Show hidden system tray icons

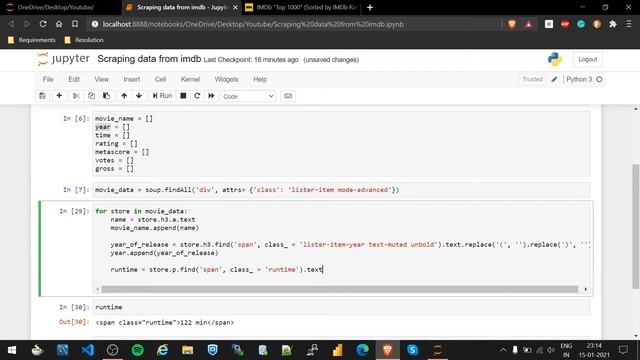coord(503,350)
